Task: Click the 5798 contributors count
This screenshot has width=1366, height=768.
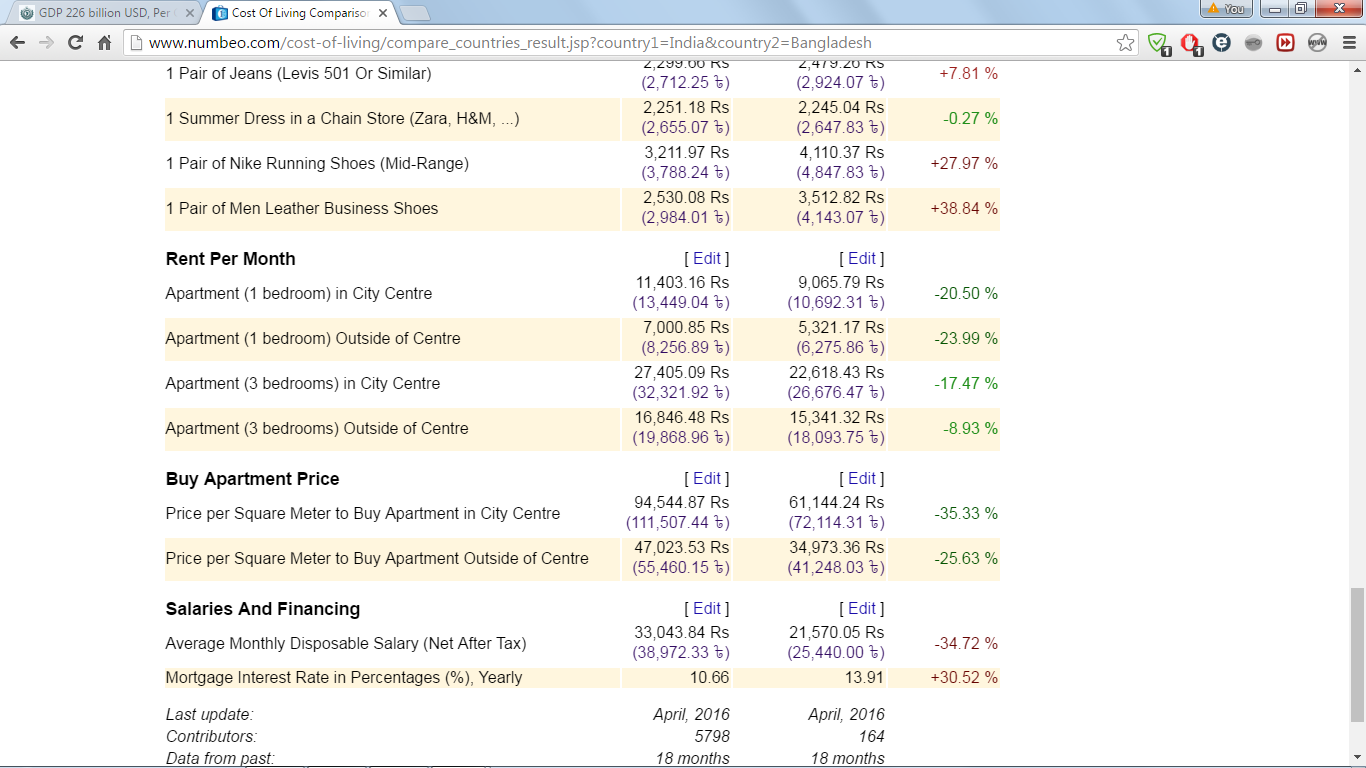Action: [712, 736]
